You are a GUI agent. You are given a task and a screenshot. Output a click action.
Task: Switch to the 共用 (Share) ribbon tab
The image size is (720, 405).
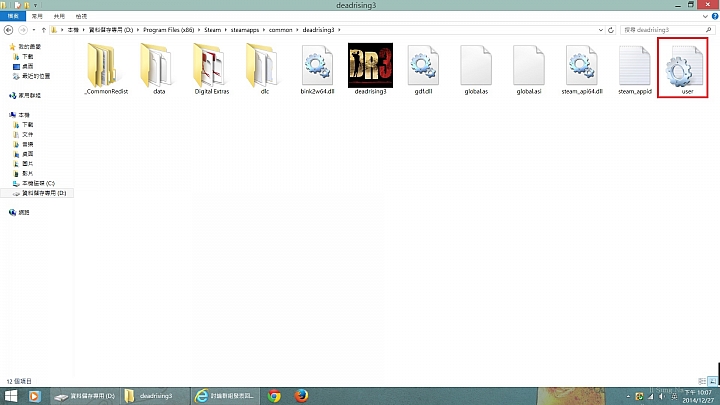(59, 16)
